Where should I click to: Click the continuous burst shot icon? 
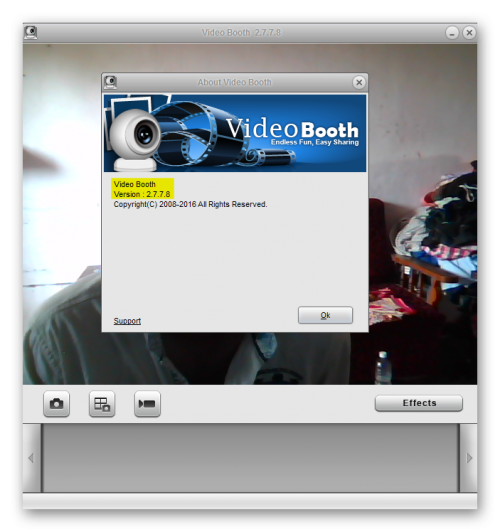(102, 403)
